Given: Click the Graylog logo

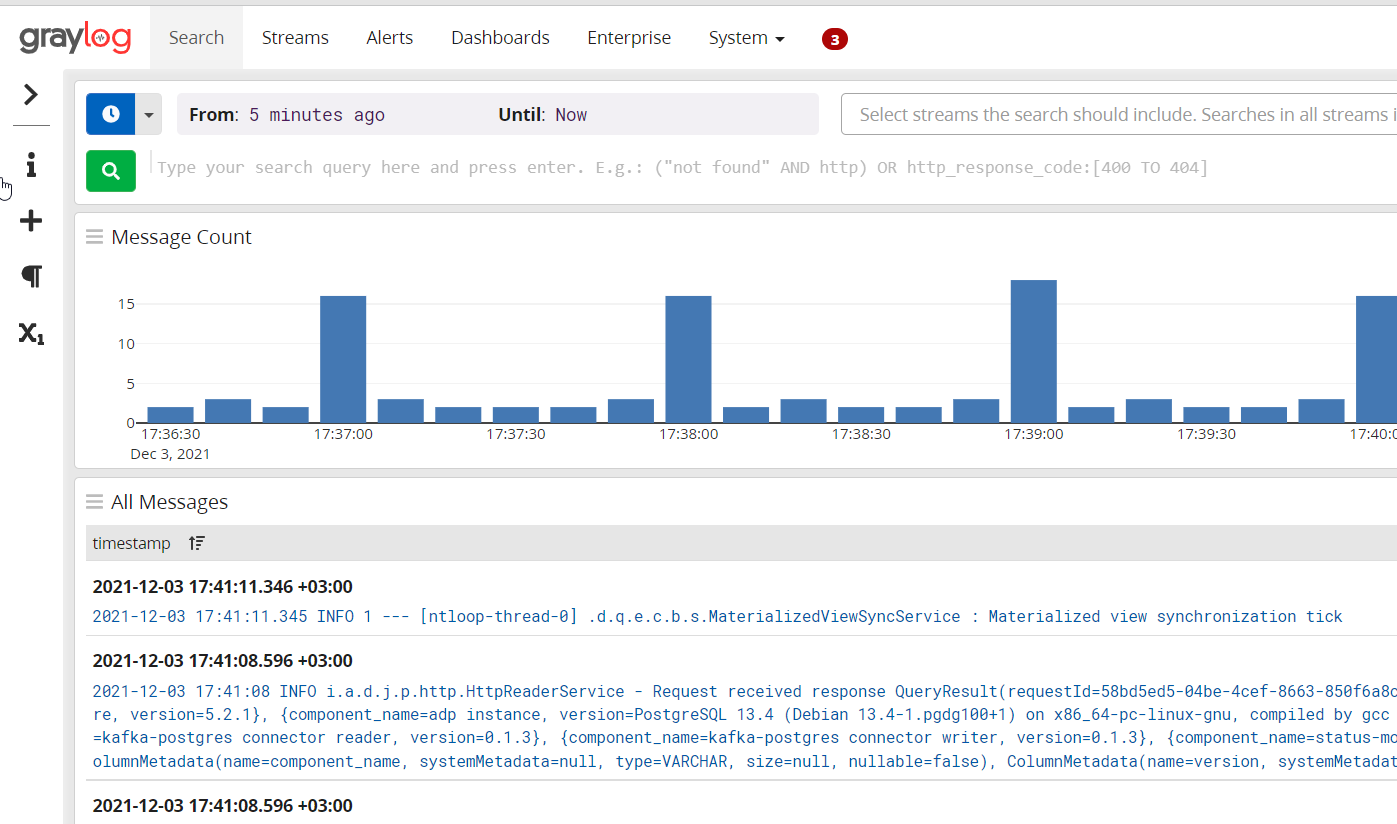Looking at the screenshot, I should click(x=75, y=38).
